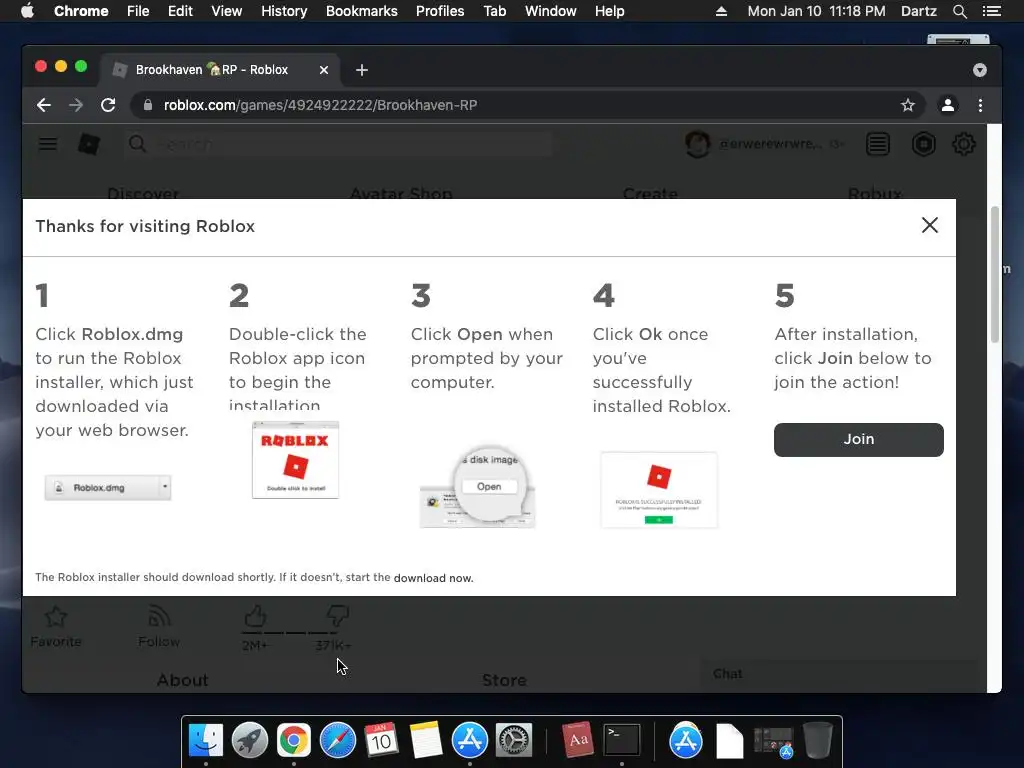The image size is (1024, 768).
Task: Open Calendar from the Dock
Action: pos(381,741)
